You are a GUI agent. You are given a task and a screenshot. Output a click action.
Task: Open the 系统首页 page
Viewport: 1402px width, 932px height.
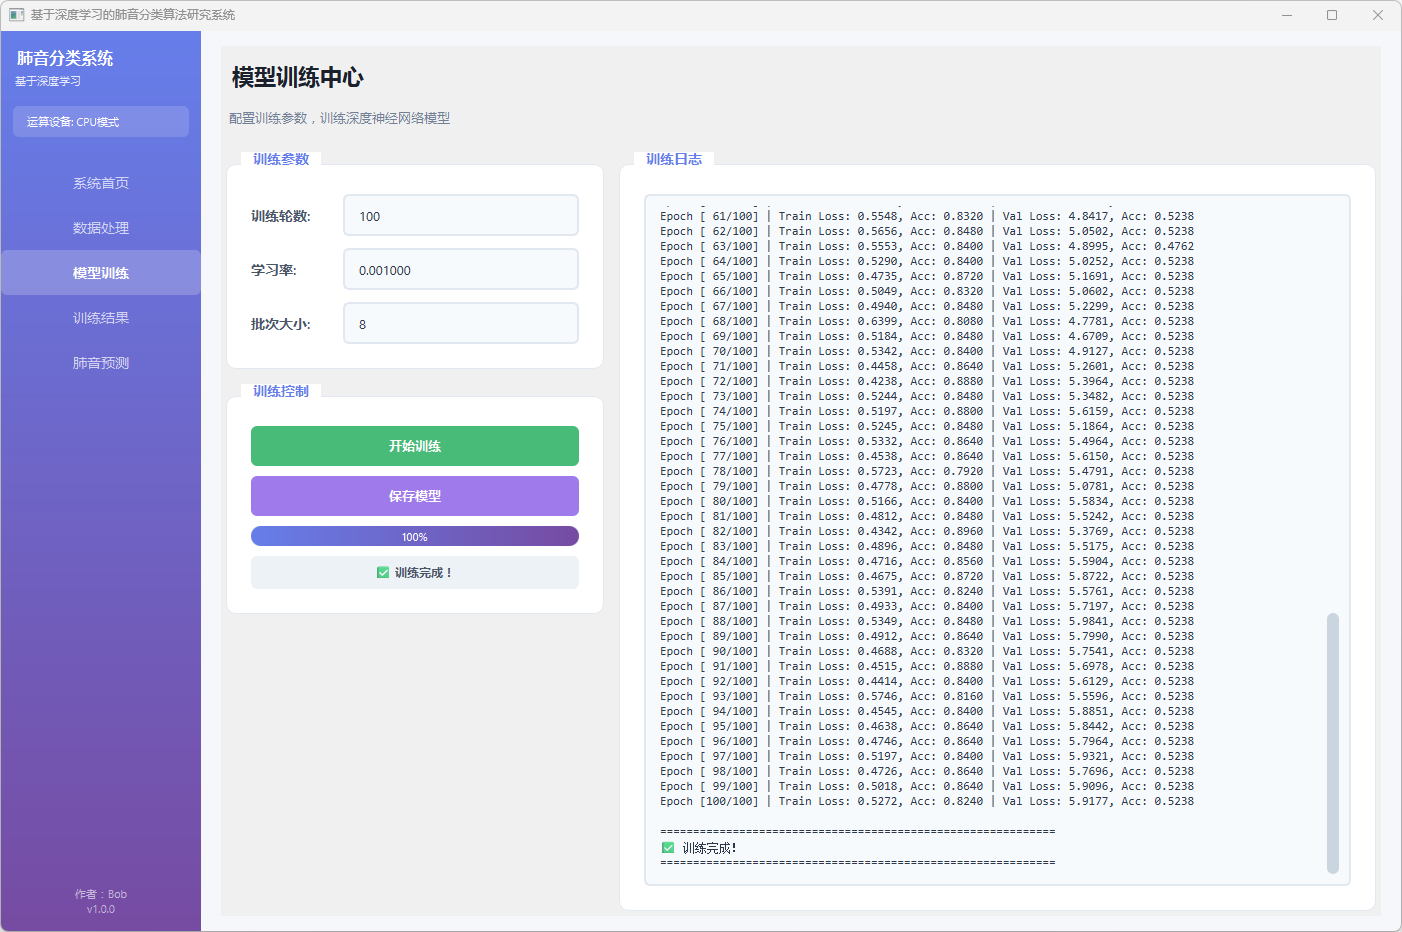pyautogui.click(x=100, y=183)
